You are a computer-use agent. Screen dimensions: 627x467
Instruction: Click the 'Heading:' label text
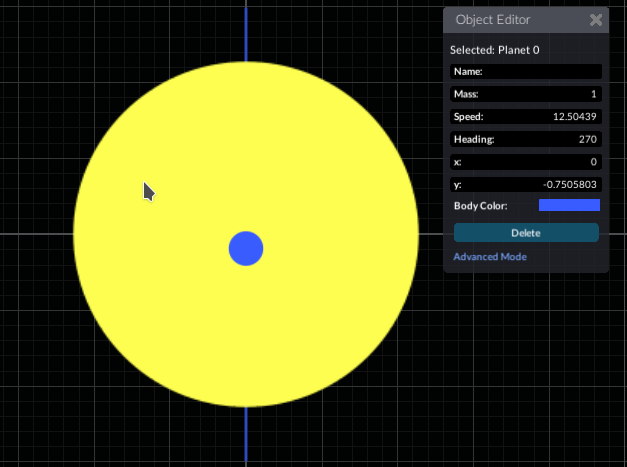[474, 139]
